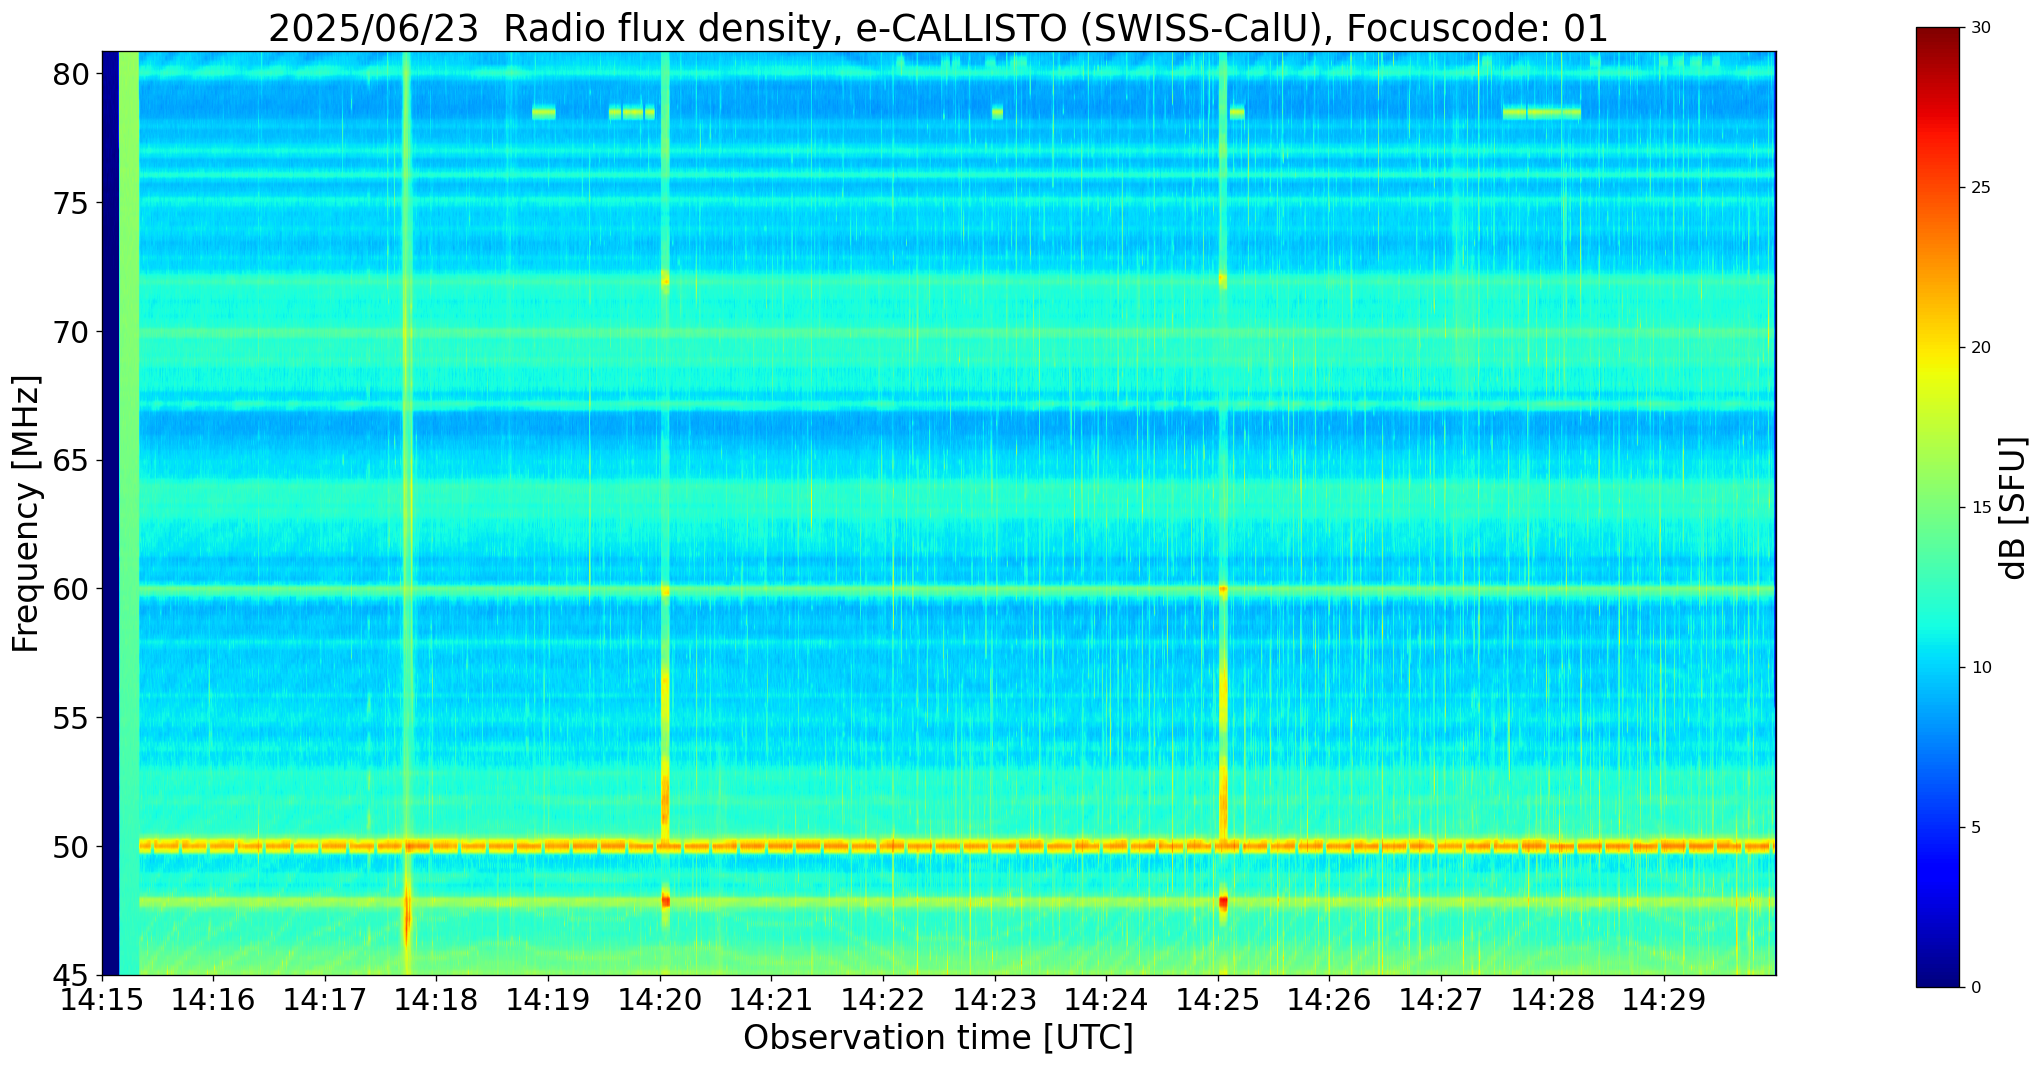Screen dimensions: 2043x1067
Task: Click the 14:23 time tick label
Action: point(995,1001)
